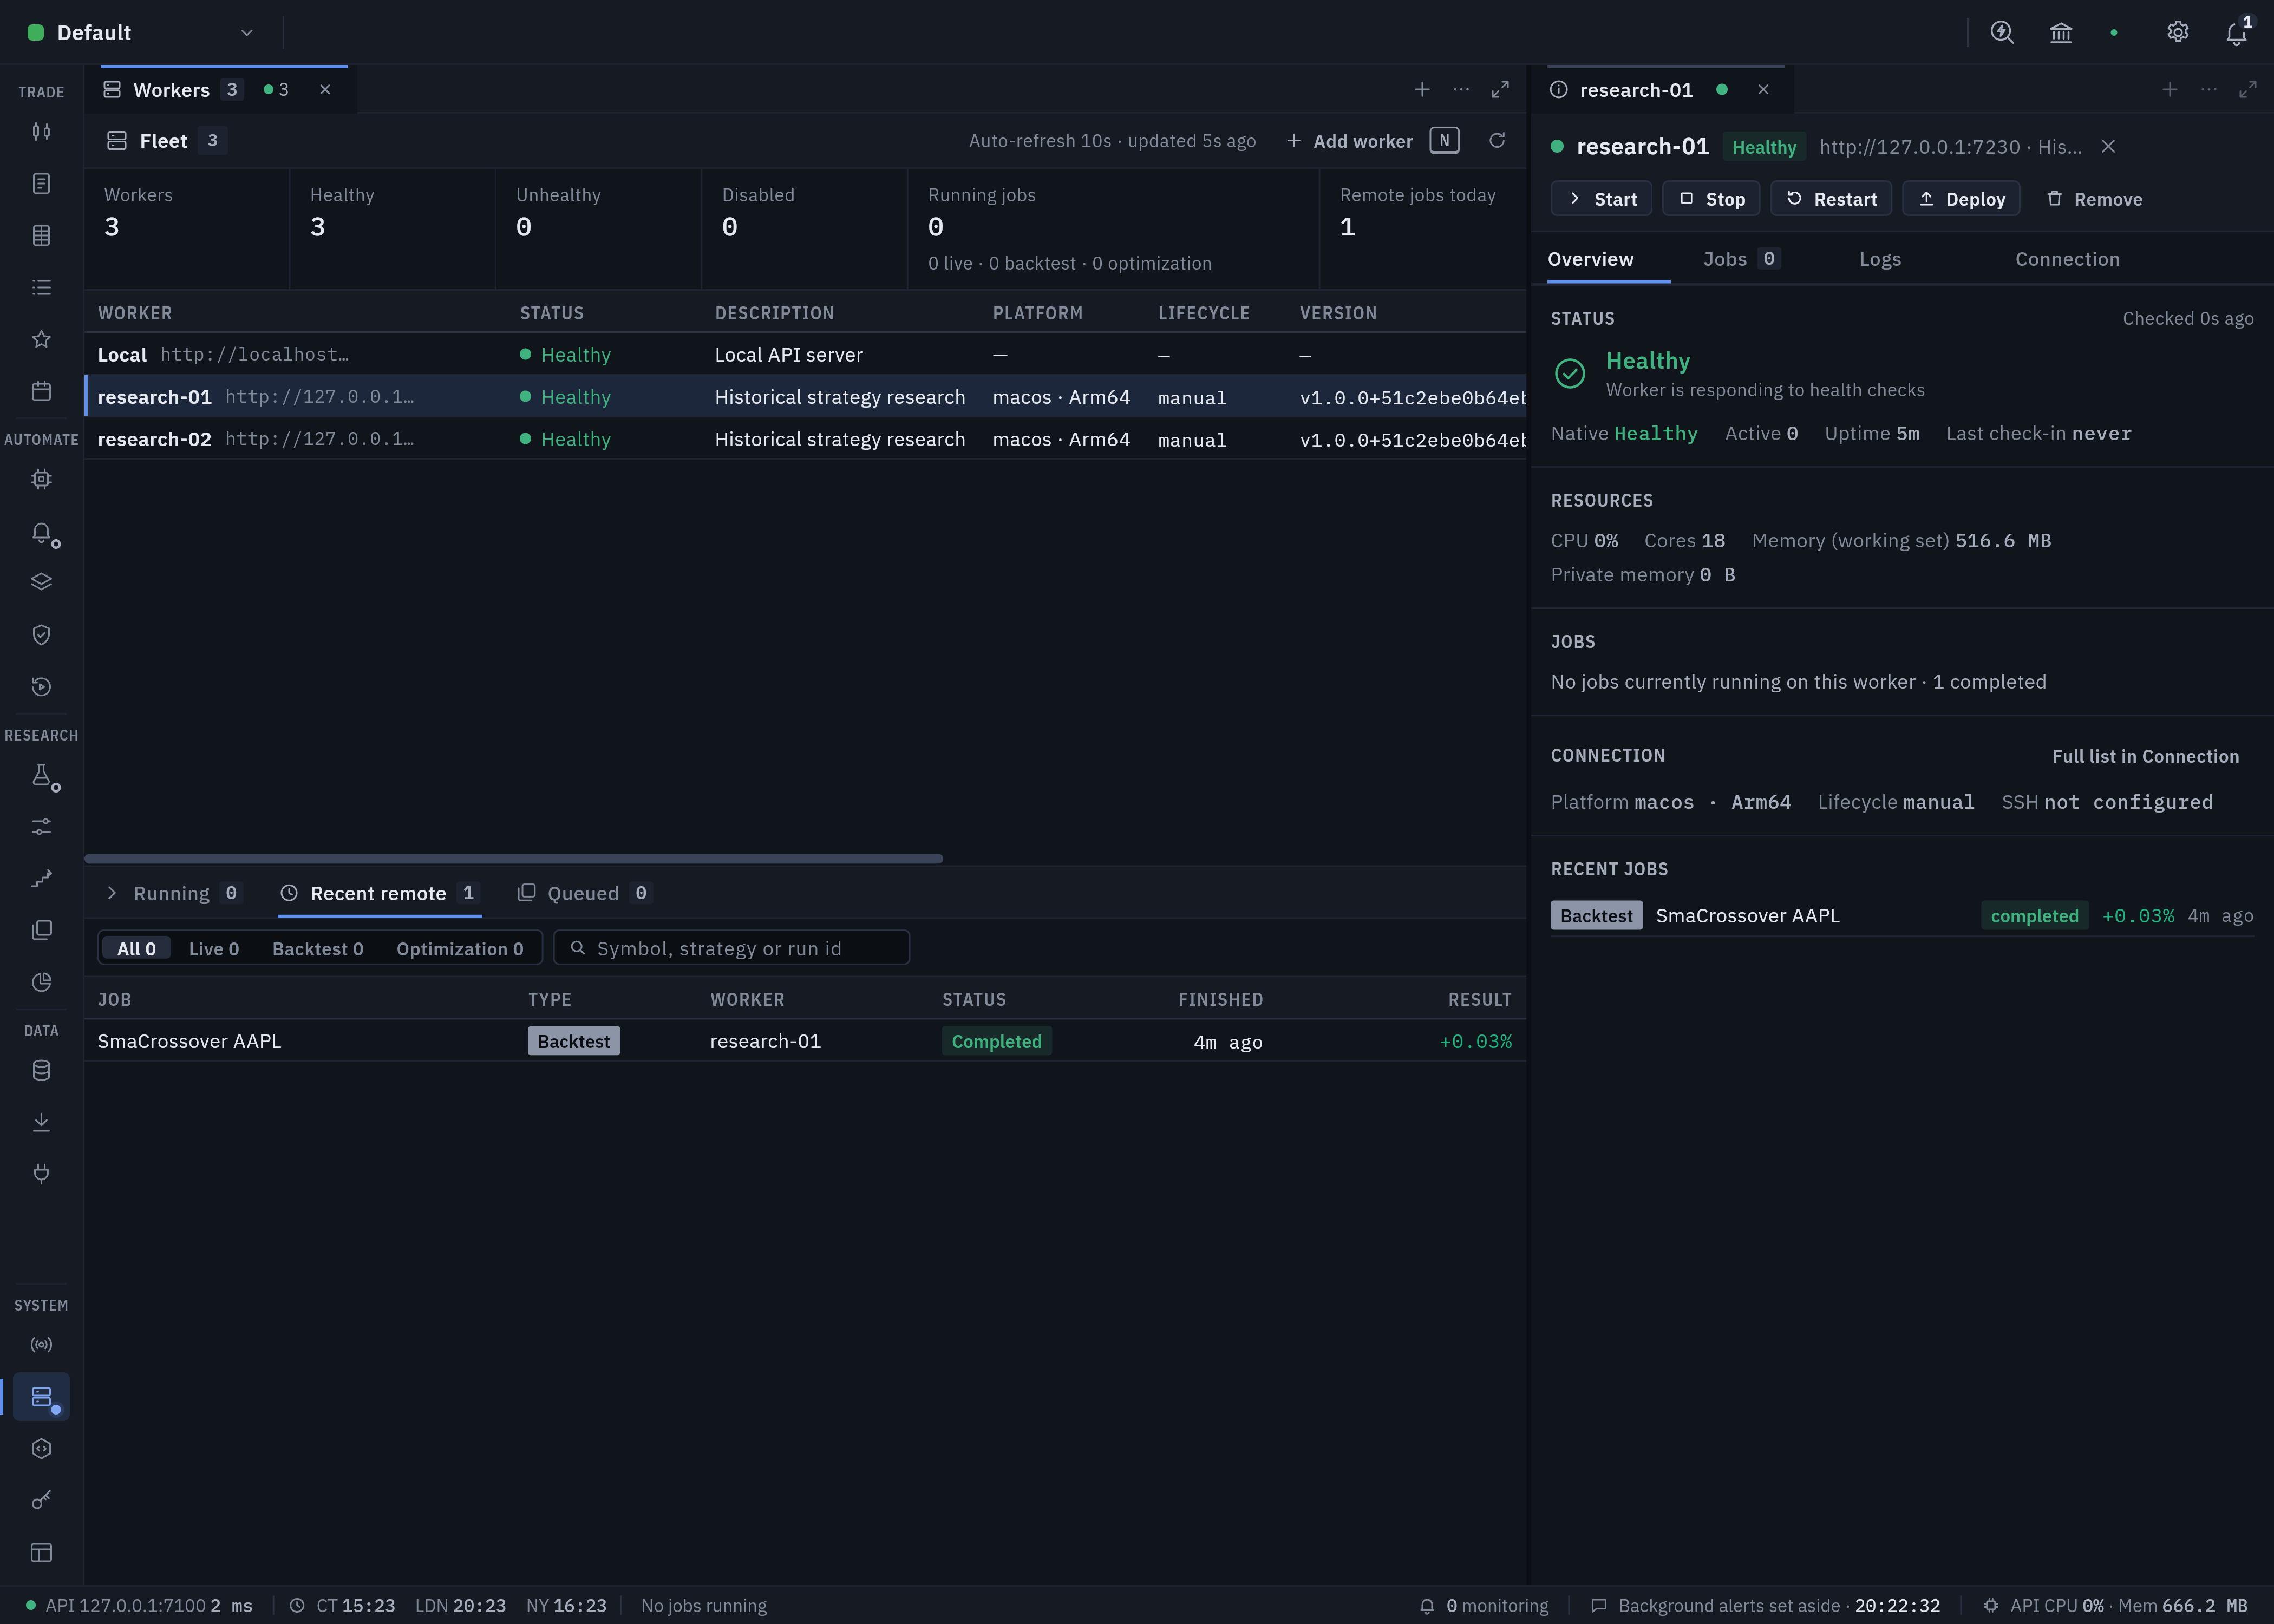Switch to the Logs tab

pos(1880,259)
